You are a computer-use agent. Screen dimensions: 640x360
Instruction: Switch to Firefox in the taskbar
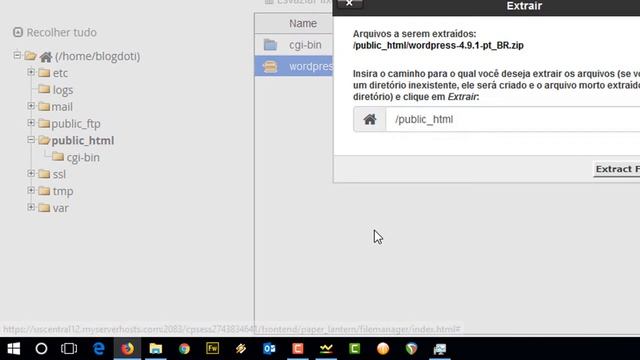coord(127,349)
